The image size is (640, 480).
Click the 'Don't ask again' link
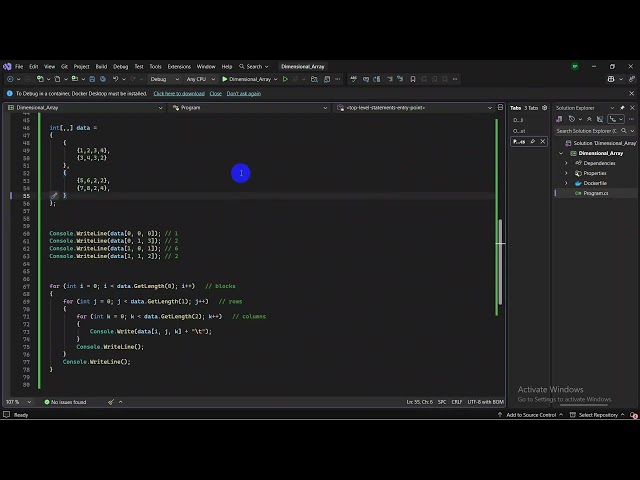(244, 93)
